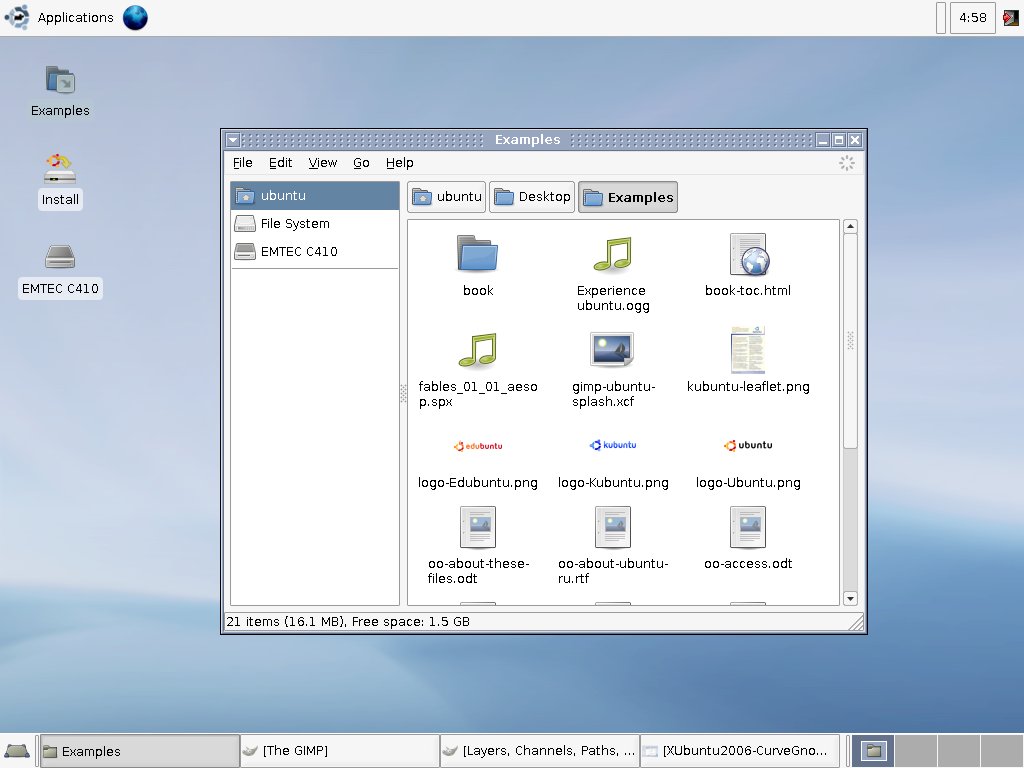Image resolution: width=1024 pixels, height=768 pixels.
Task: Open the View menu
Action: [323, 163]
